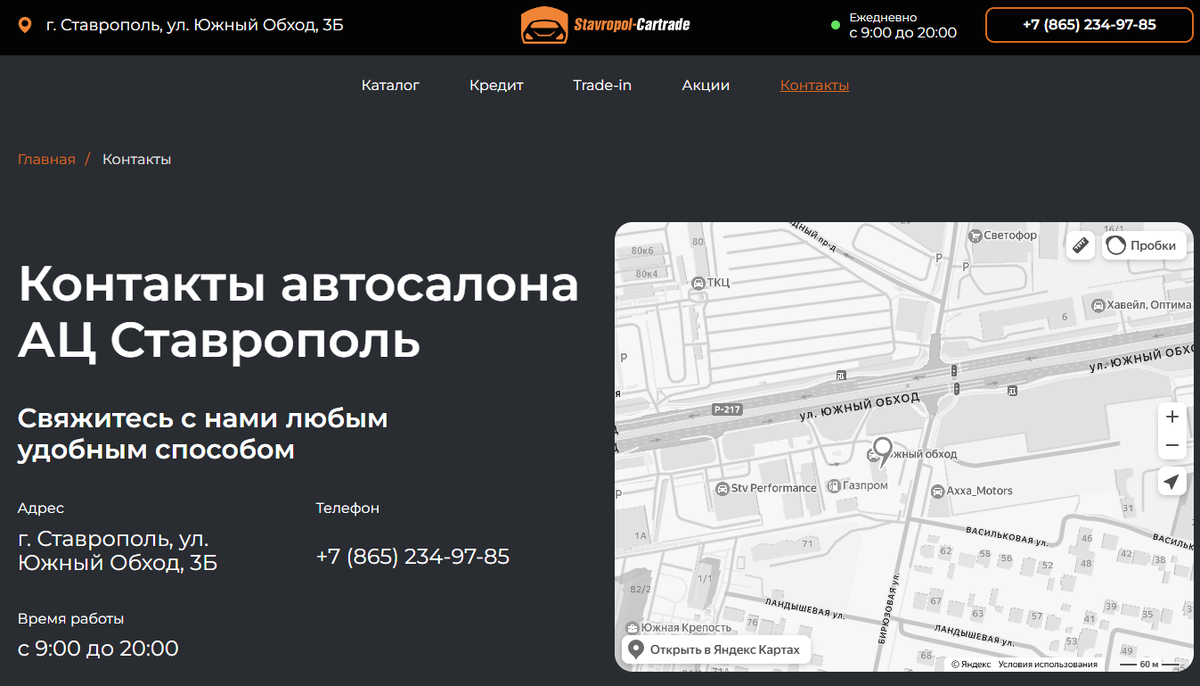This screenshot has width=1200, height=686.
Task: Open the Кредит menu item
Action: (x=496, y=85)
